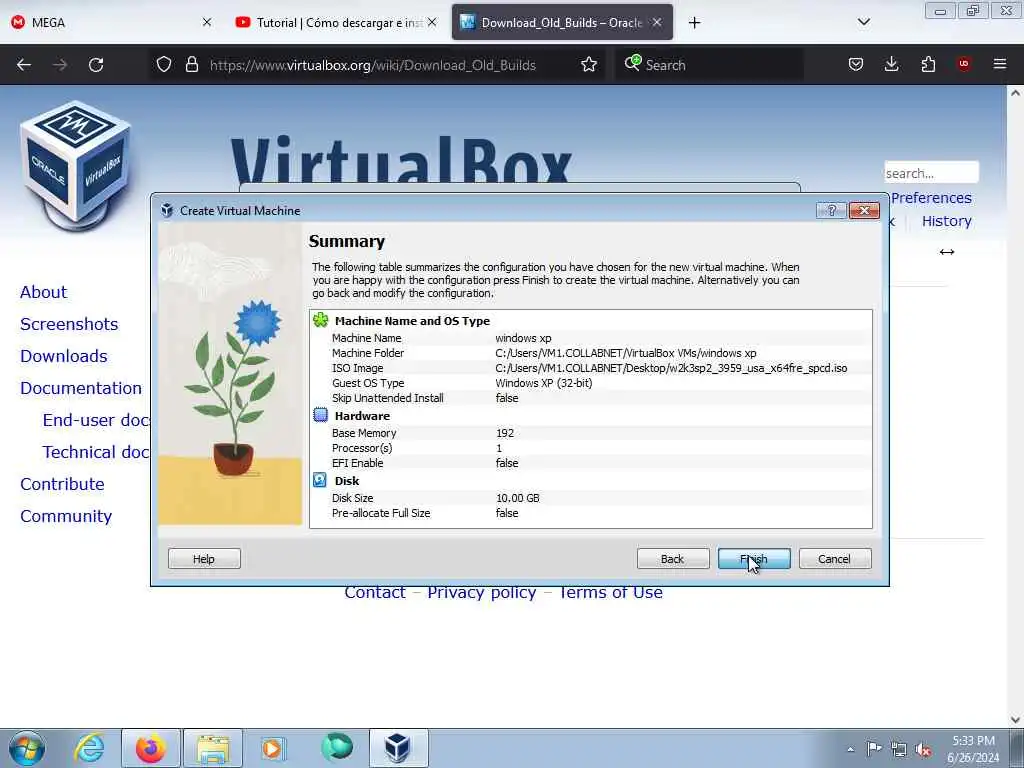Click the green clover icon next to Machine Name
Viewport: 1024px width, 768px height.
[321, 320]
